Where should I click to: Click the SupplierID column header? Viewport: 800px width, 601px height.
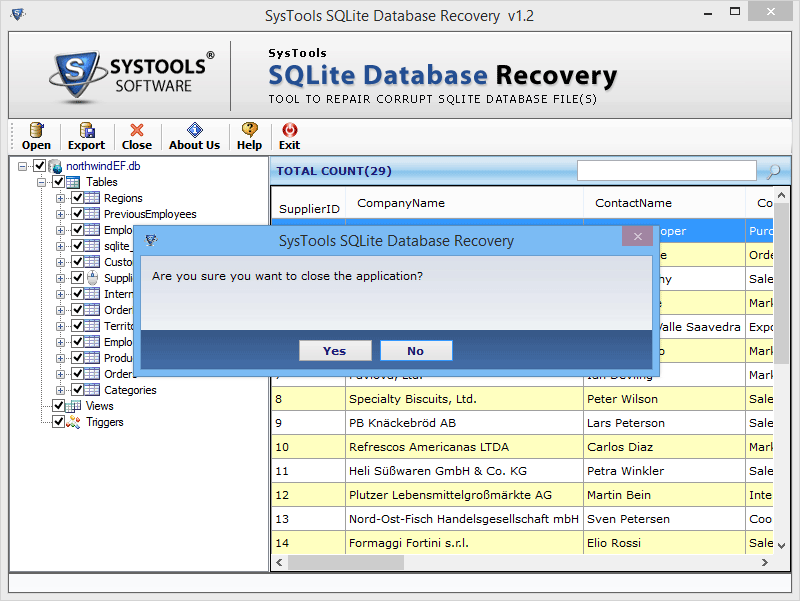309,204
